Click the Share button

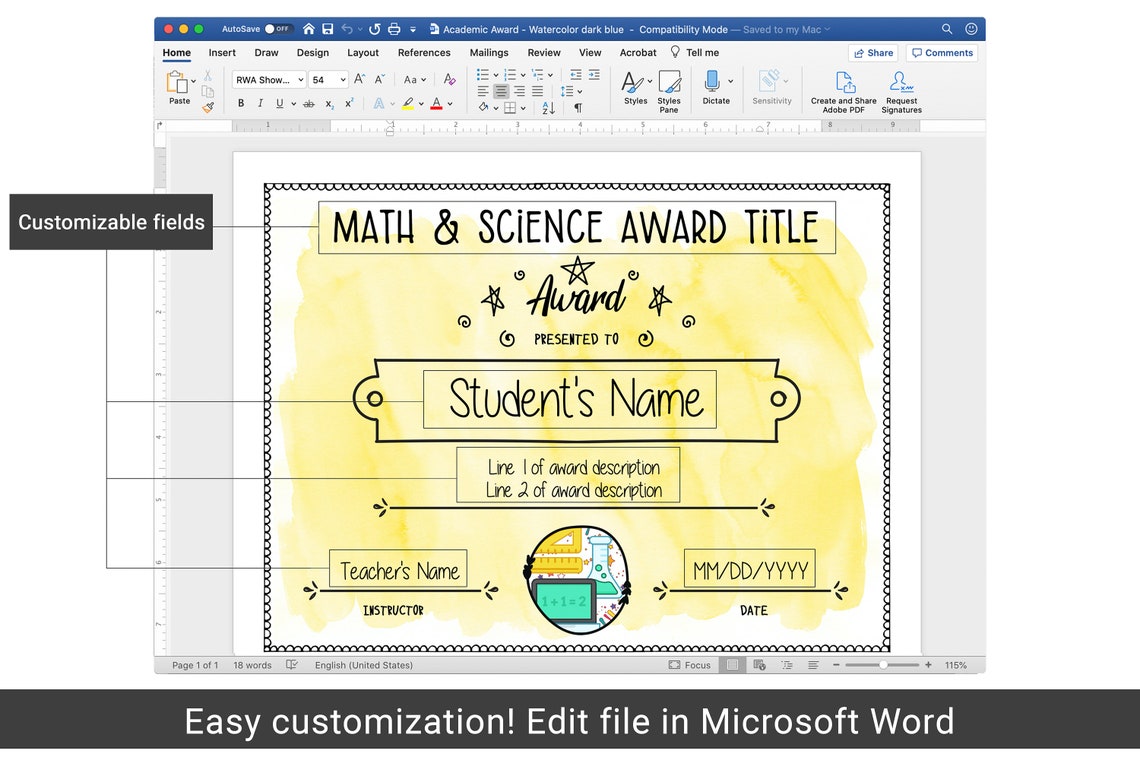pos(873,52)
